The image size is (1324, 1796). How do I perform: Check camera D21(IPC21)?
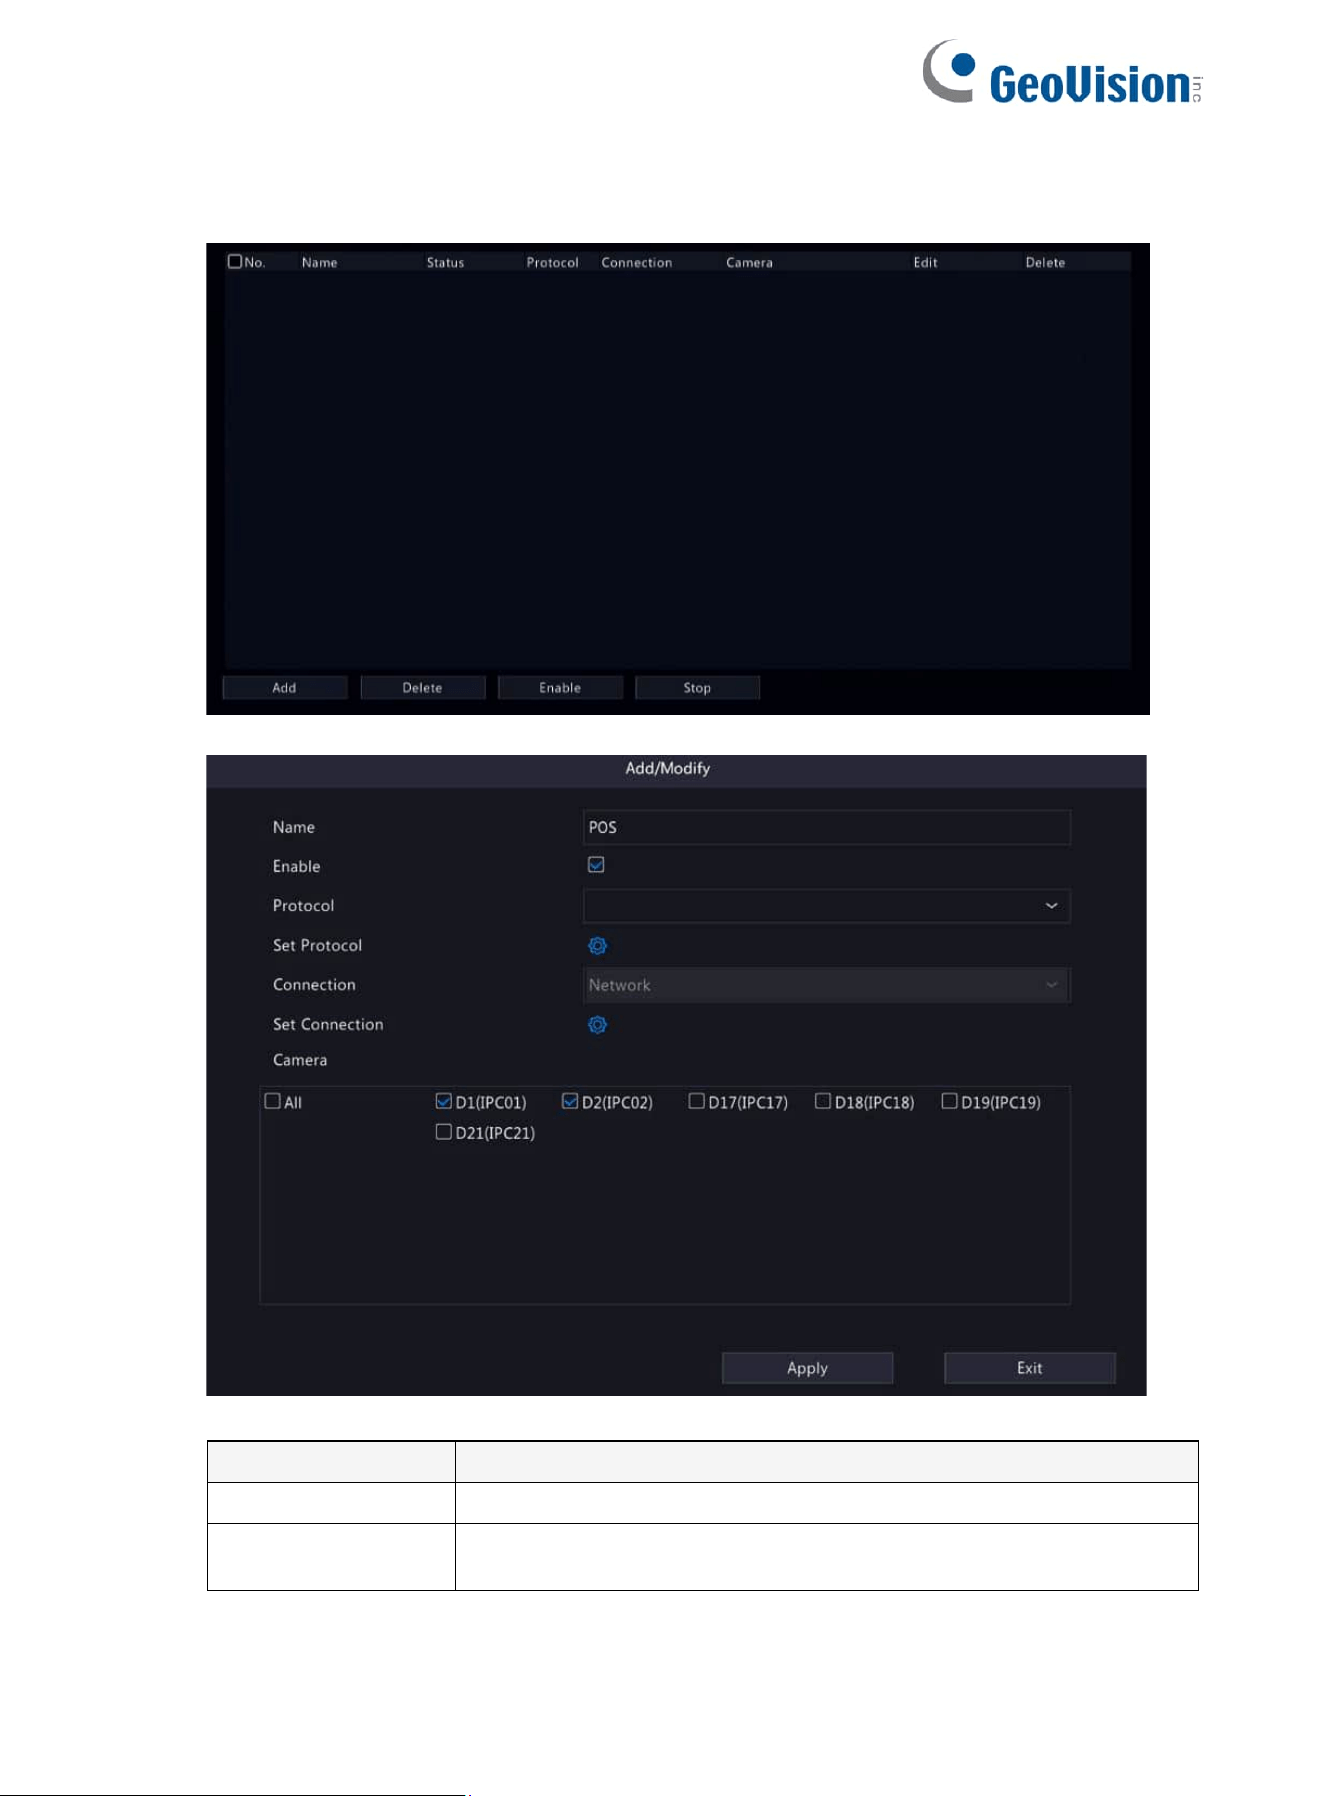tap(443, 1132)
